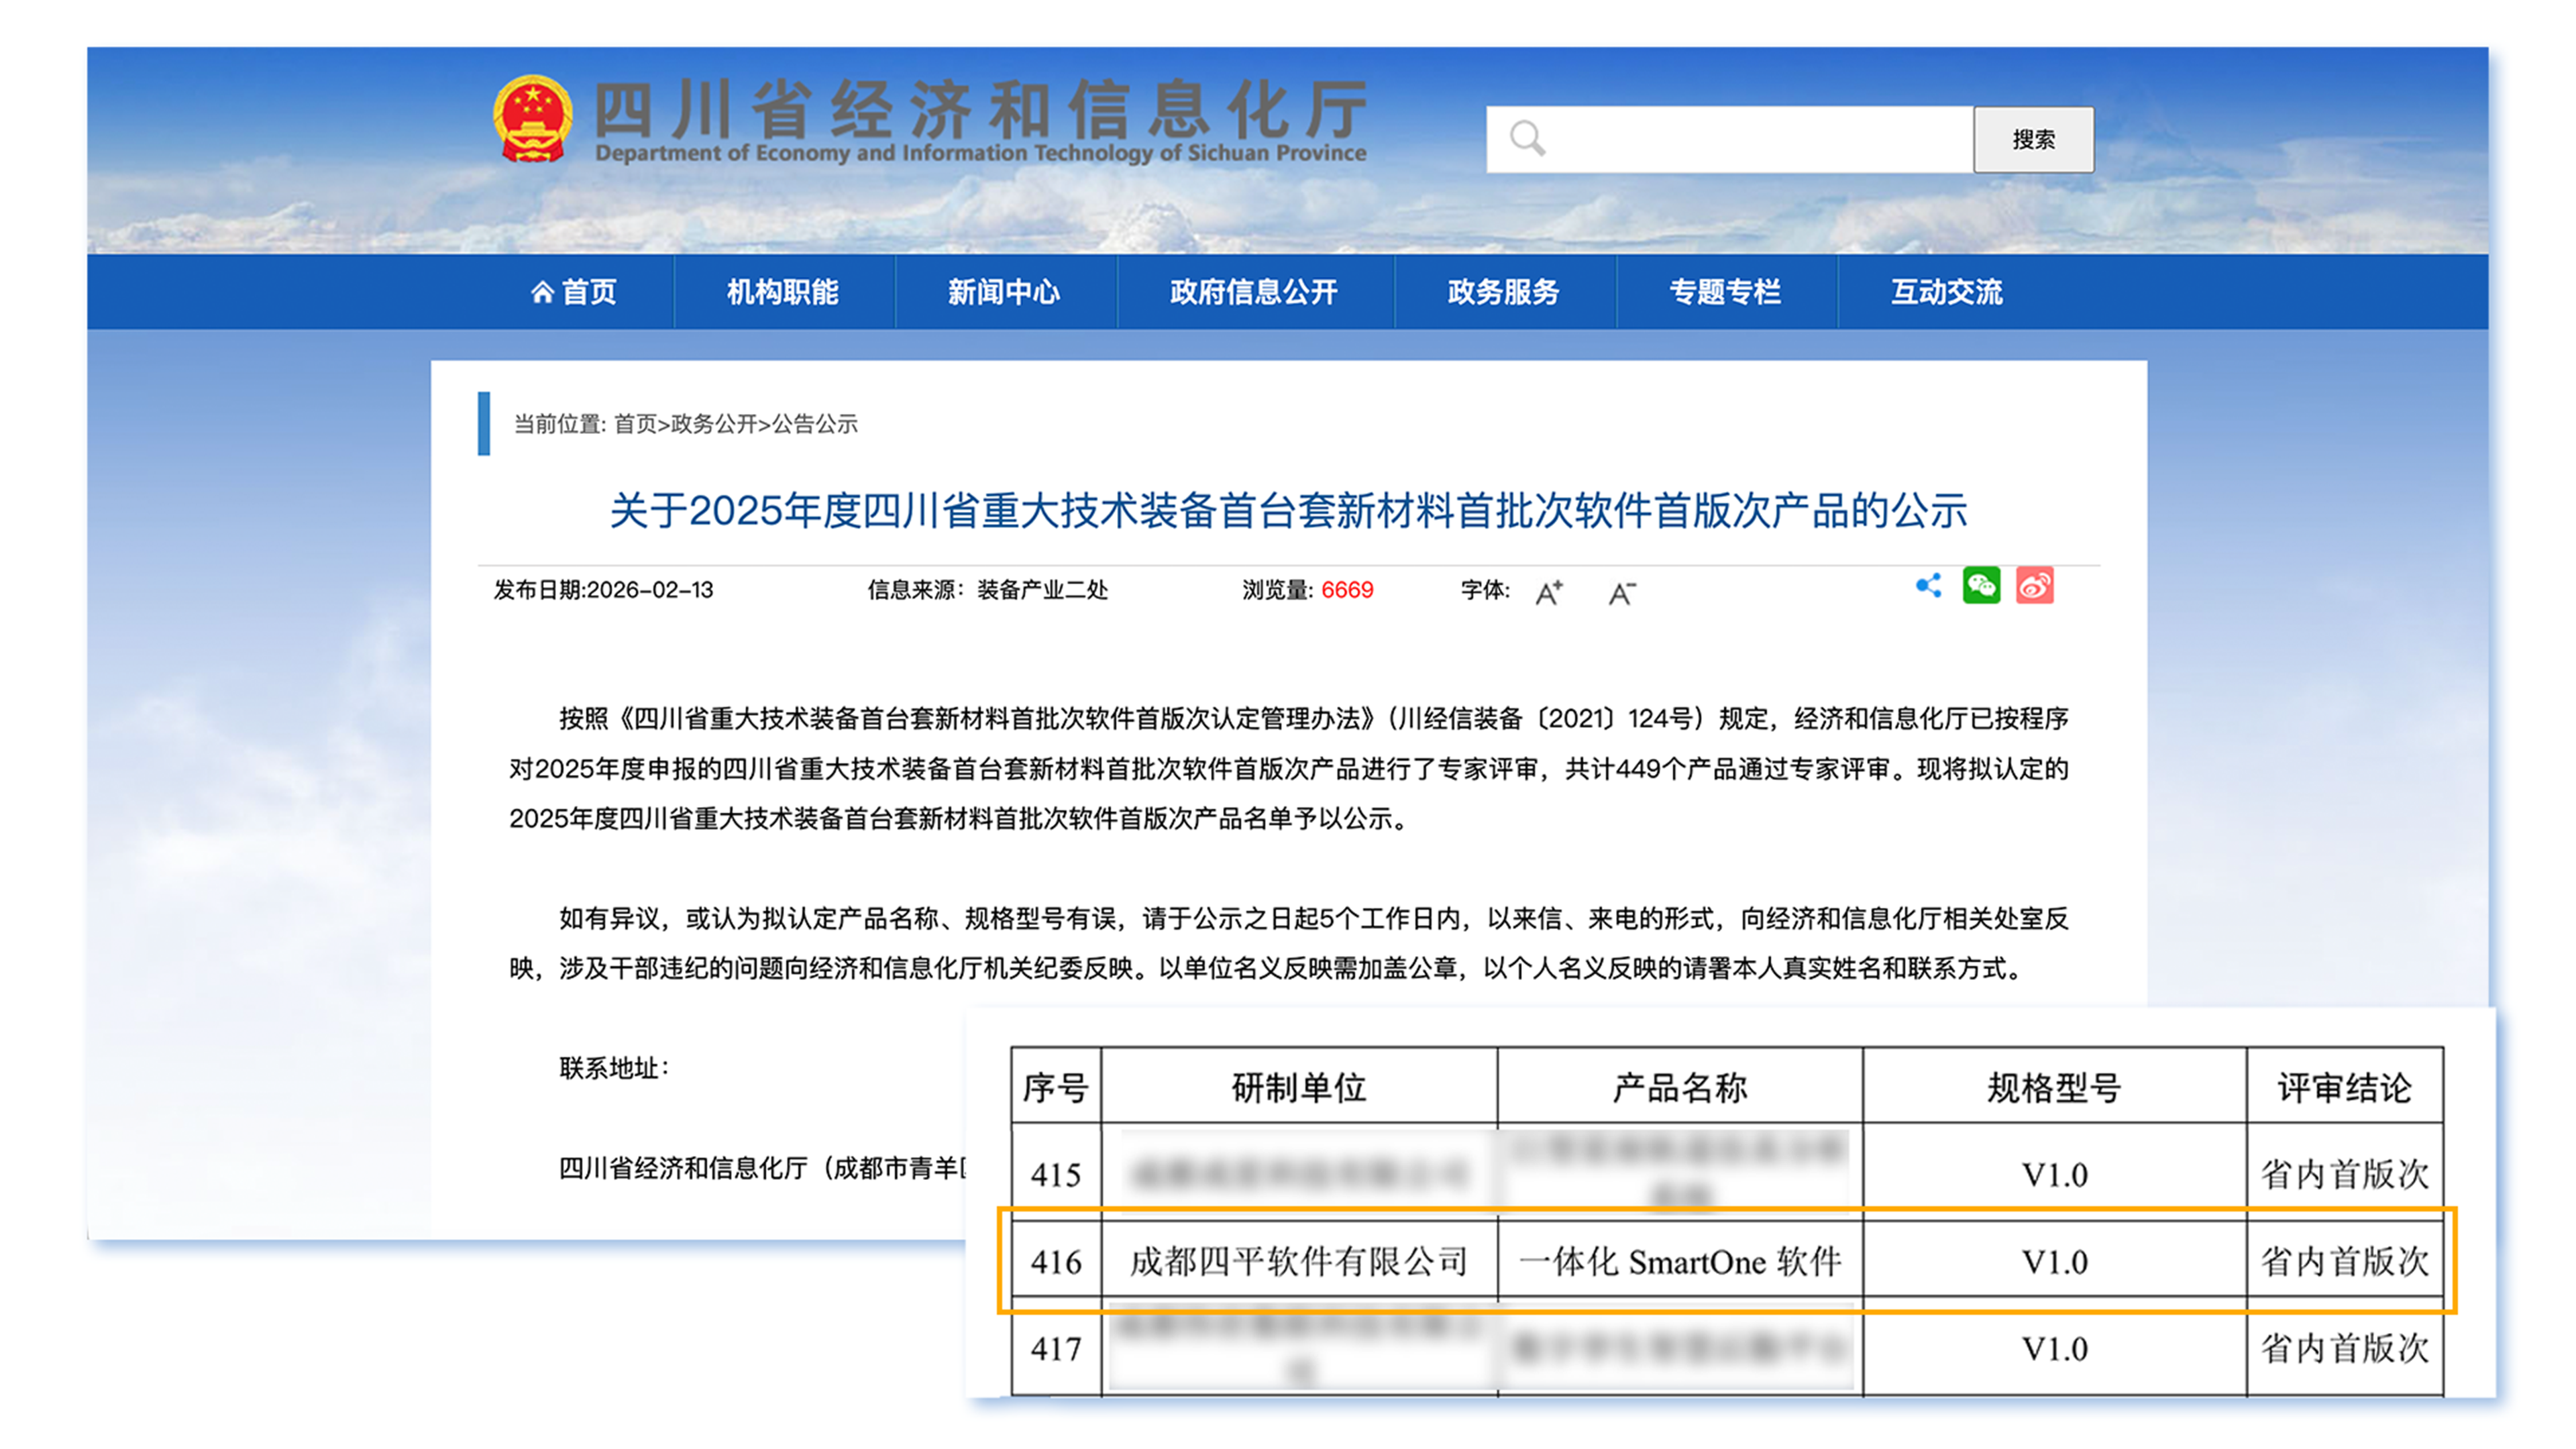Increase font size with the A+ icon

tap(1549, 593)
